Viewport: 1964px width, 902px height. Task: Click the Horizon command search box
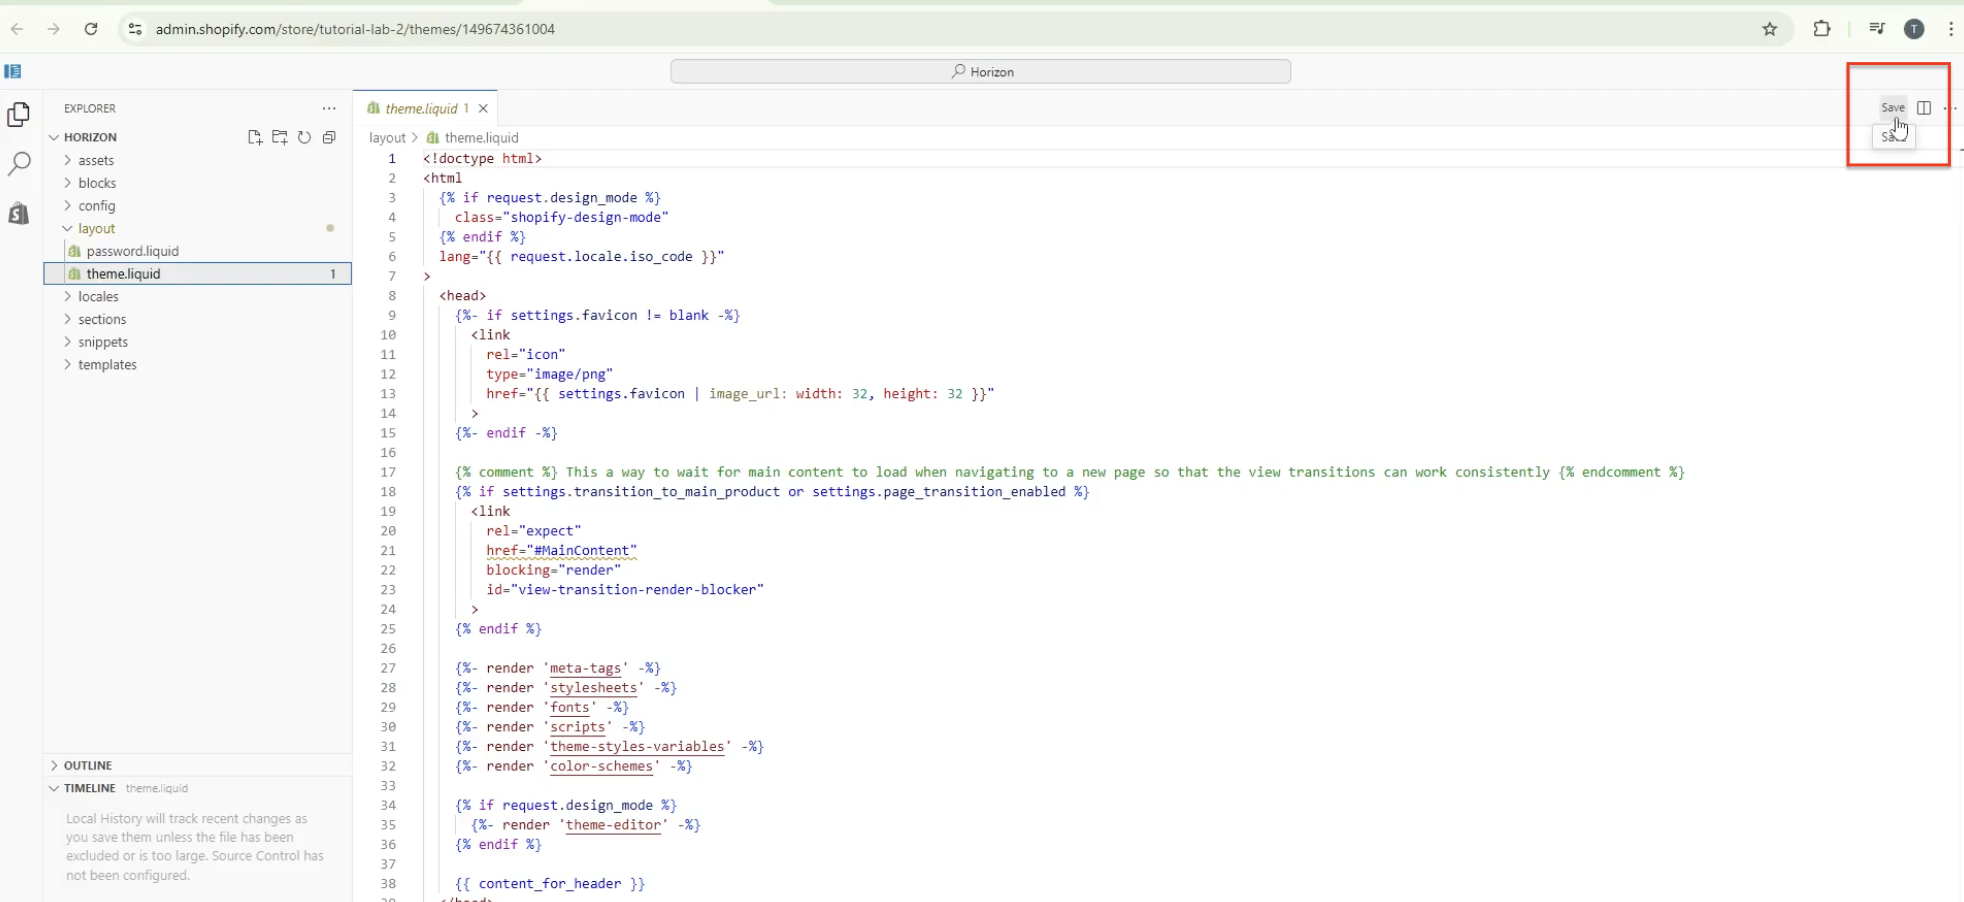[x=980, y=71]
